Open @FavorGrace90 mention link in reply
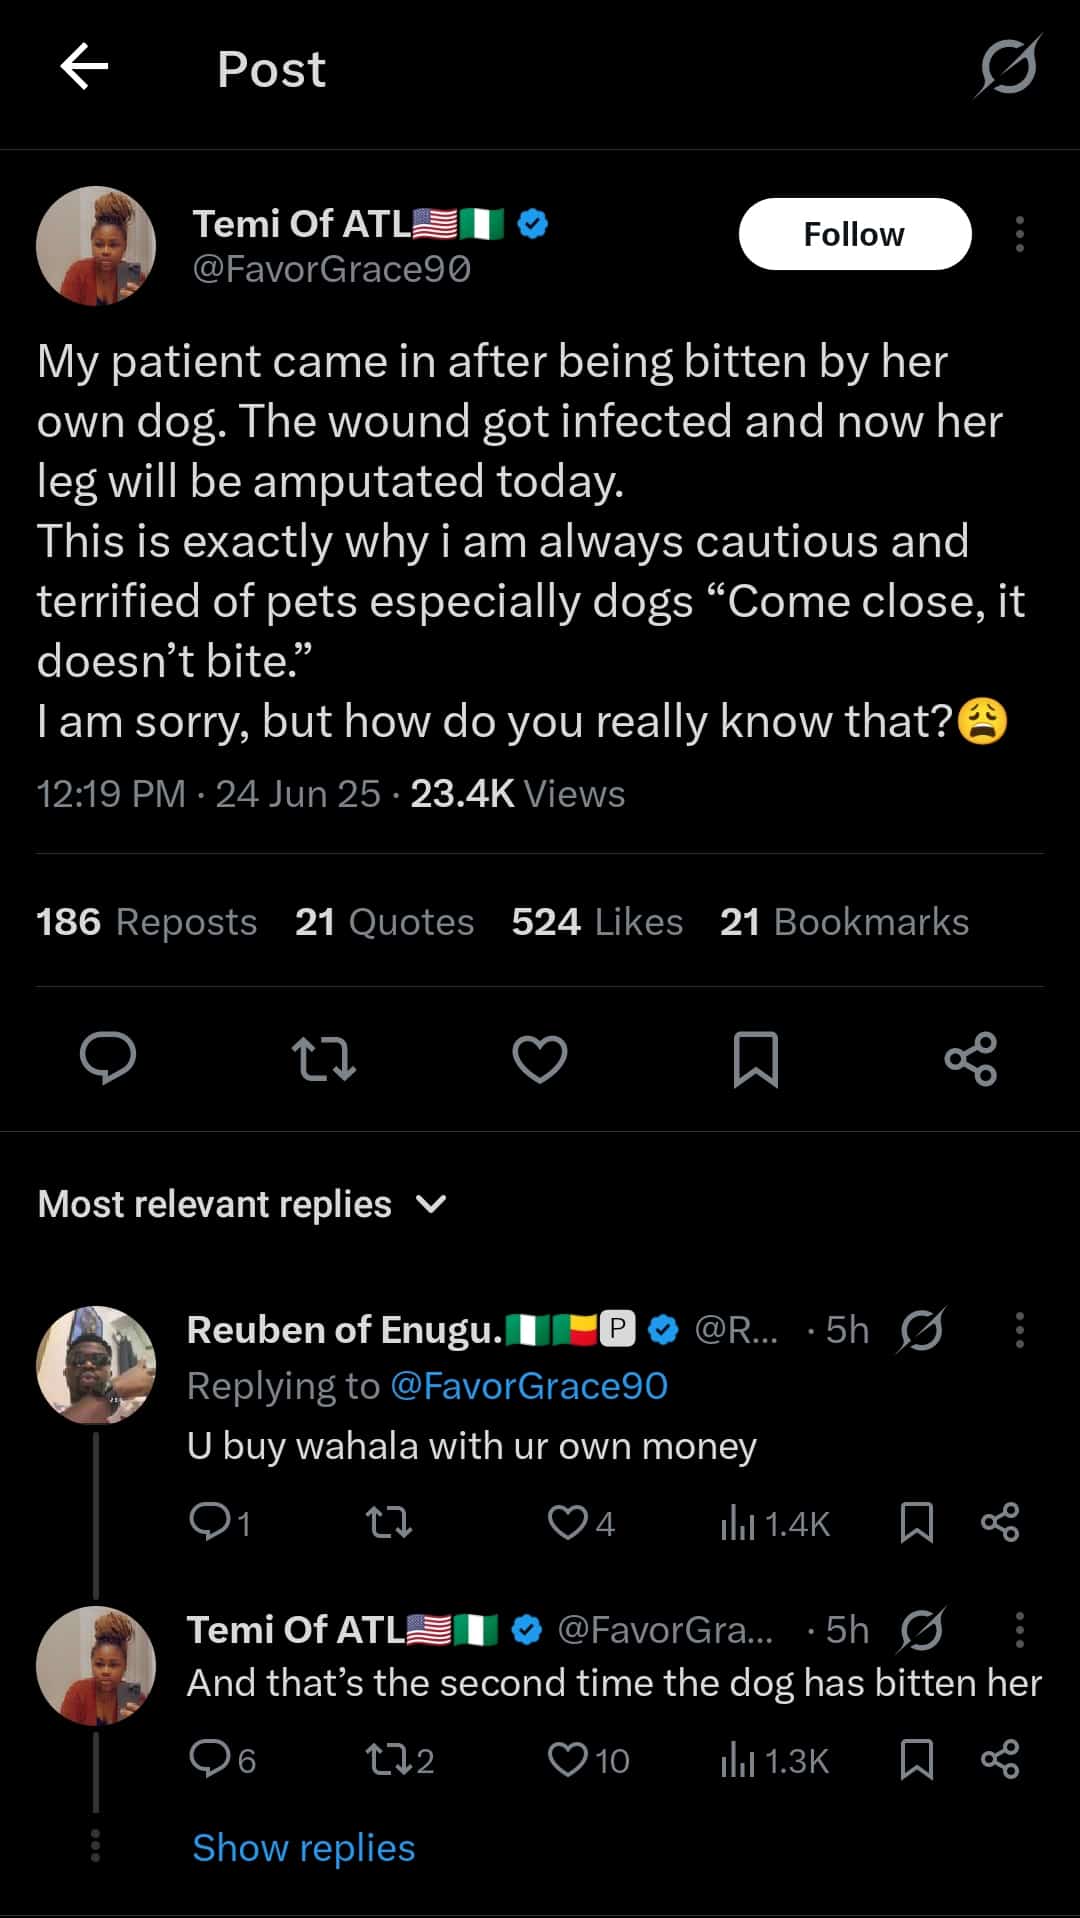The image size is (1080, 1918). [x=528, y=1386]
